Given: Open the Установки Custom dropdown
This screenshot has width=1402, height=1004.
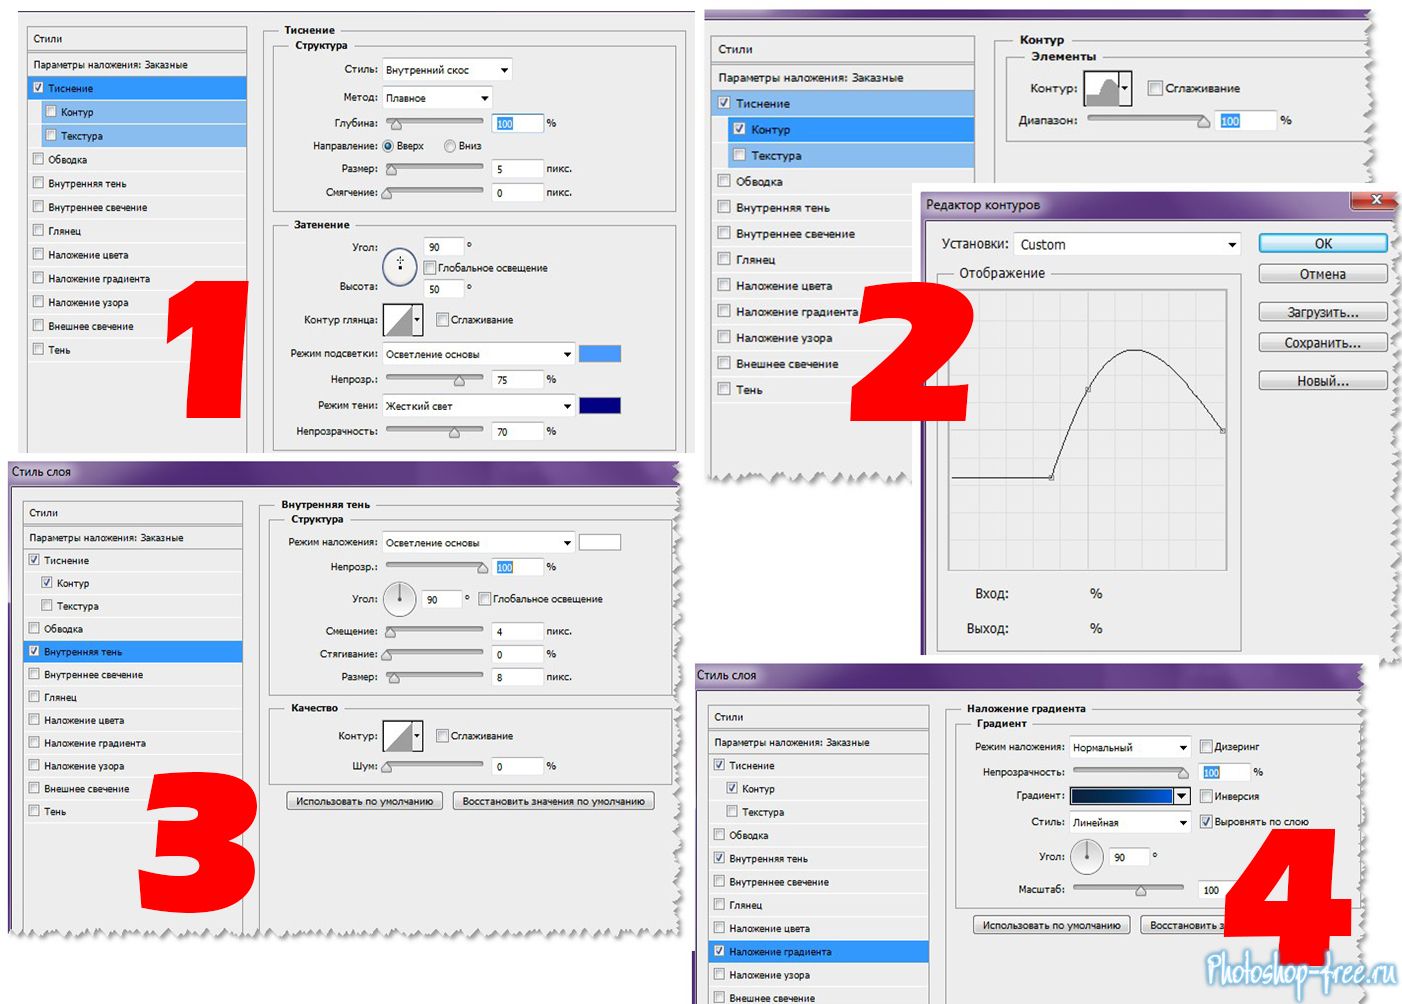Looking at the screenshot, I should 1128,245.
